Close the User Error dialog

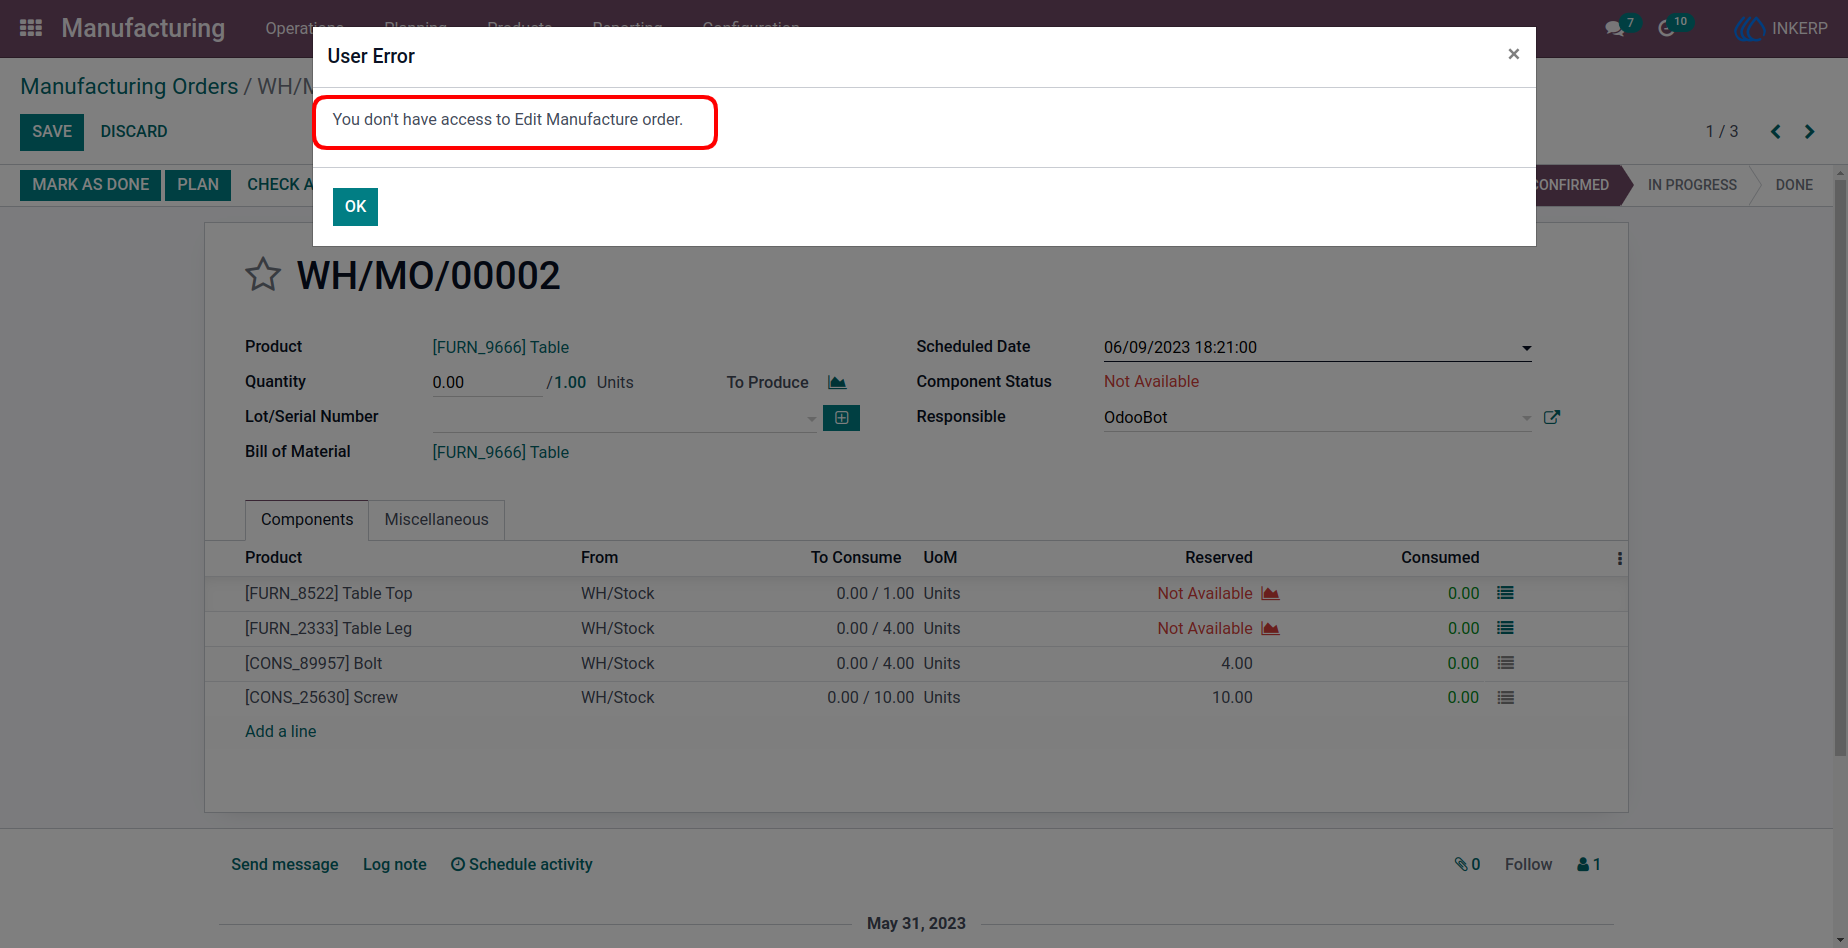pyautogui.click(x=1513, y=54)
